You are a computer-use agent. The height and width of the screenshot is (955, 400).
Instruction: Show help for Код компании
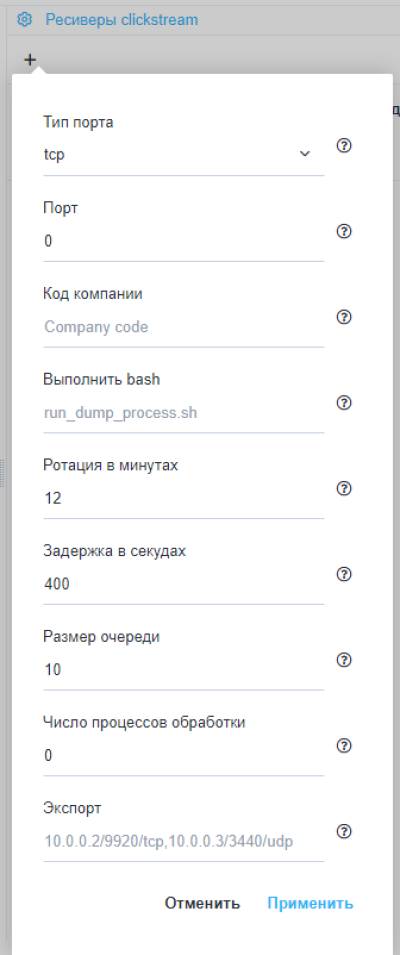click(345, 318)
